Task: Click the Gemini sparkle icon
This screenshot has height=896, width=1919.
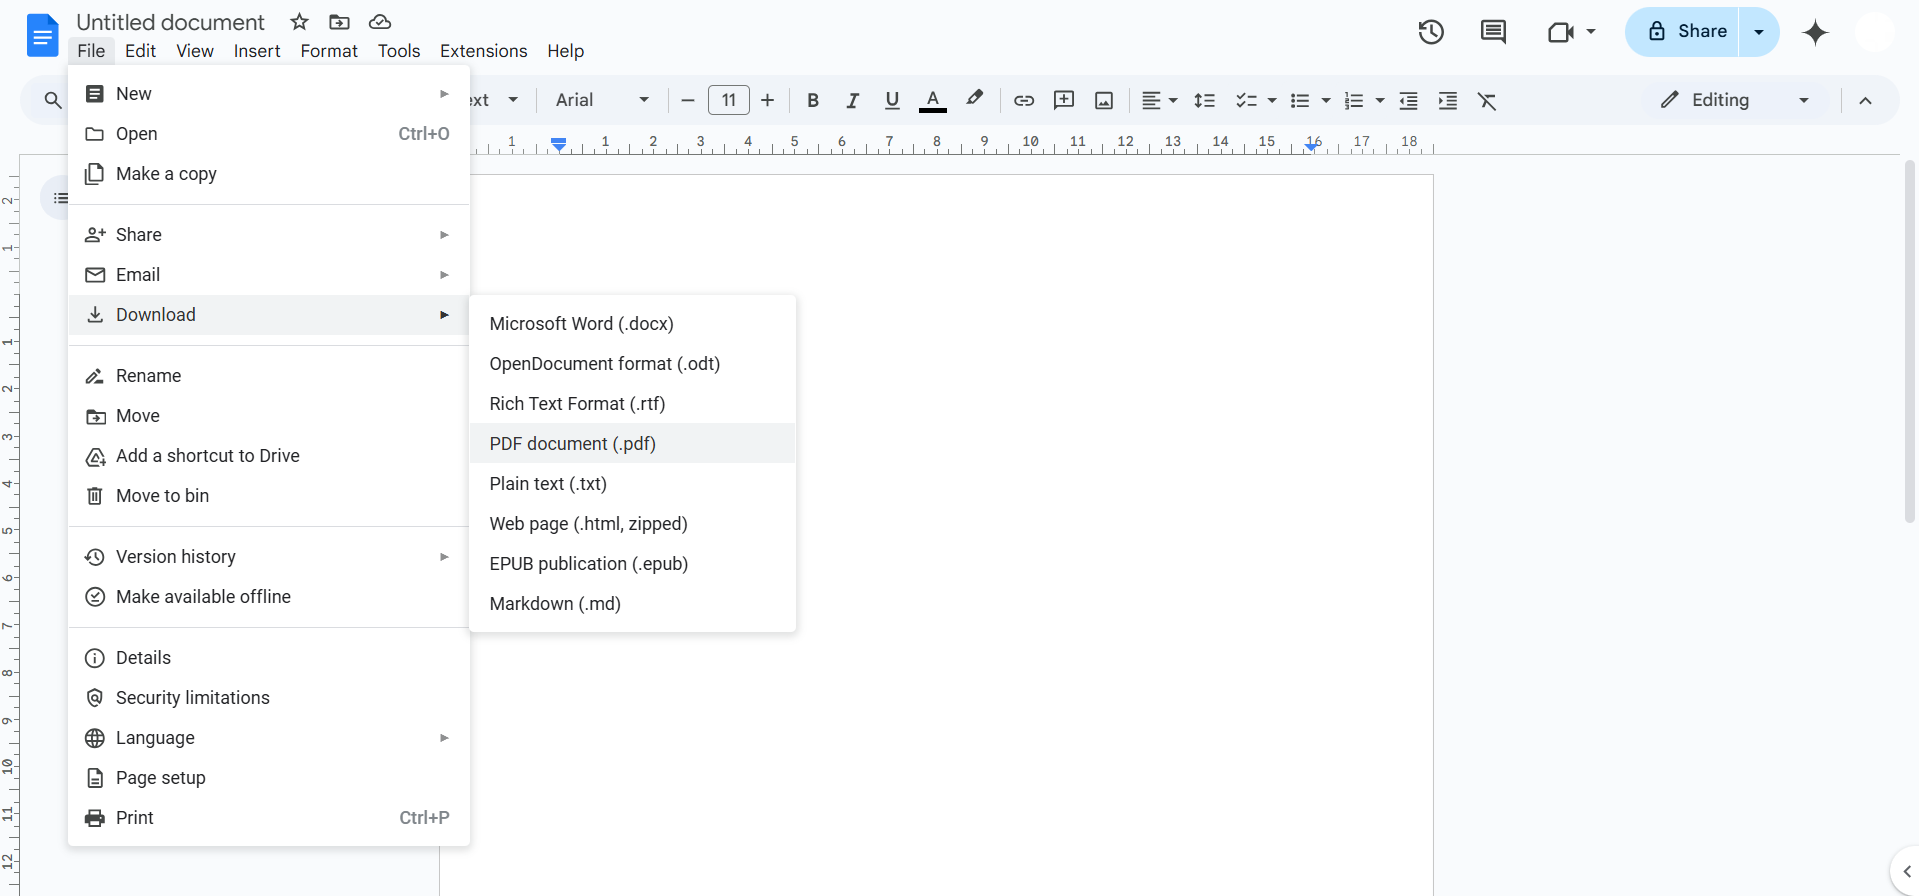Action: pyautogui.click(x=1814, y=33)
